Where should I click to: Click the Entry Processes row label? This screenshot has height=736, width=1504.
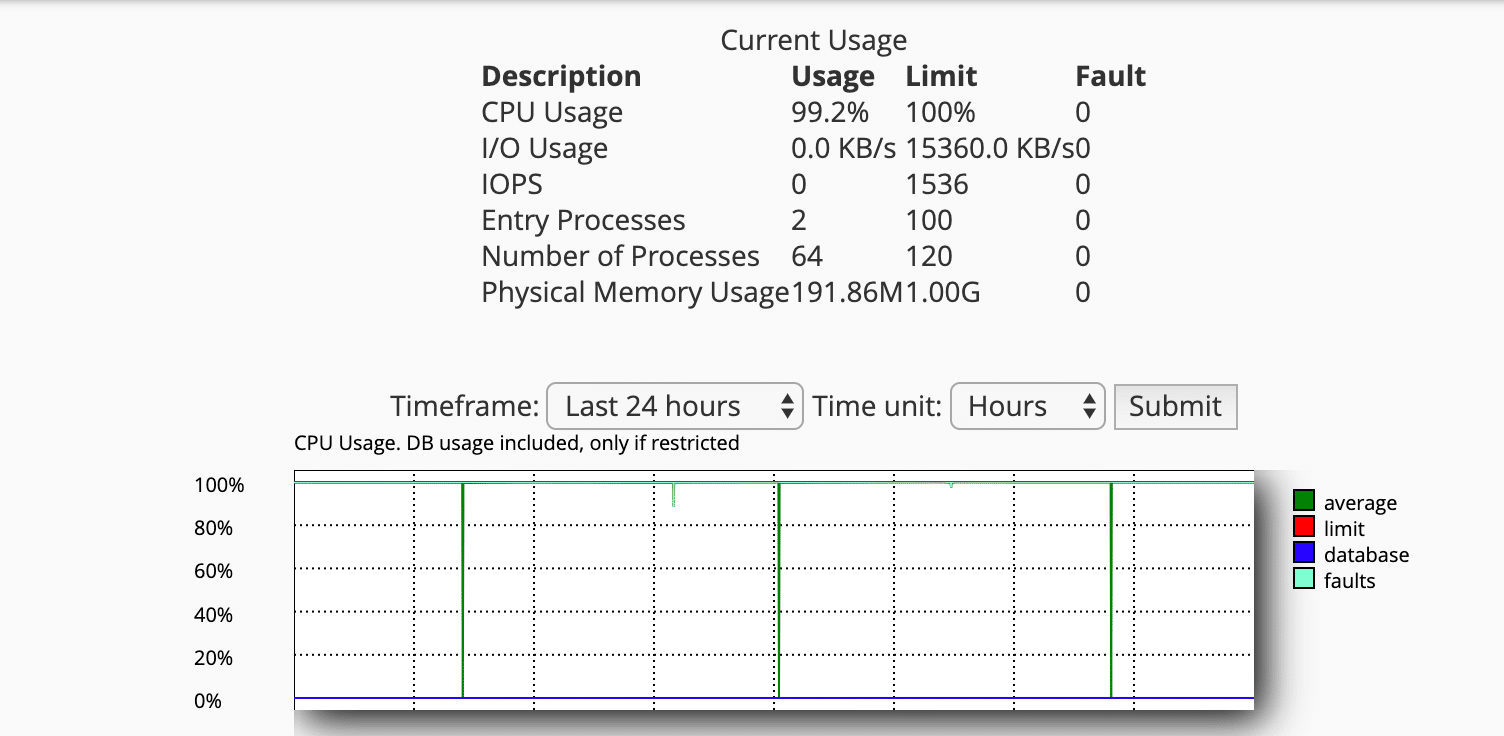(x=583, y=221)
